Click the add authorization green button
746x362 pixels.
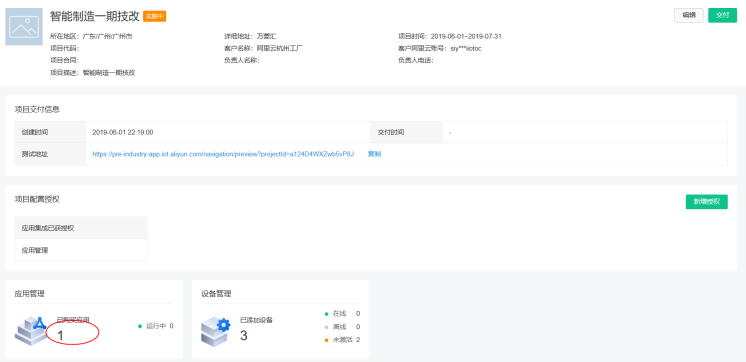[x=707, y=202]
